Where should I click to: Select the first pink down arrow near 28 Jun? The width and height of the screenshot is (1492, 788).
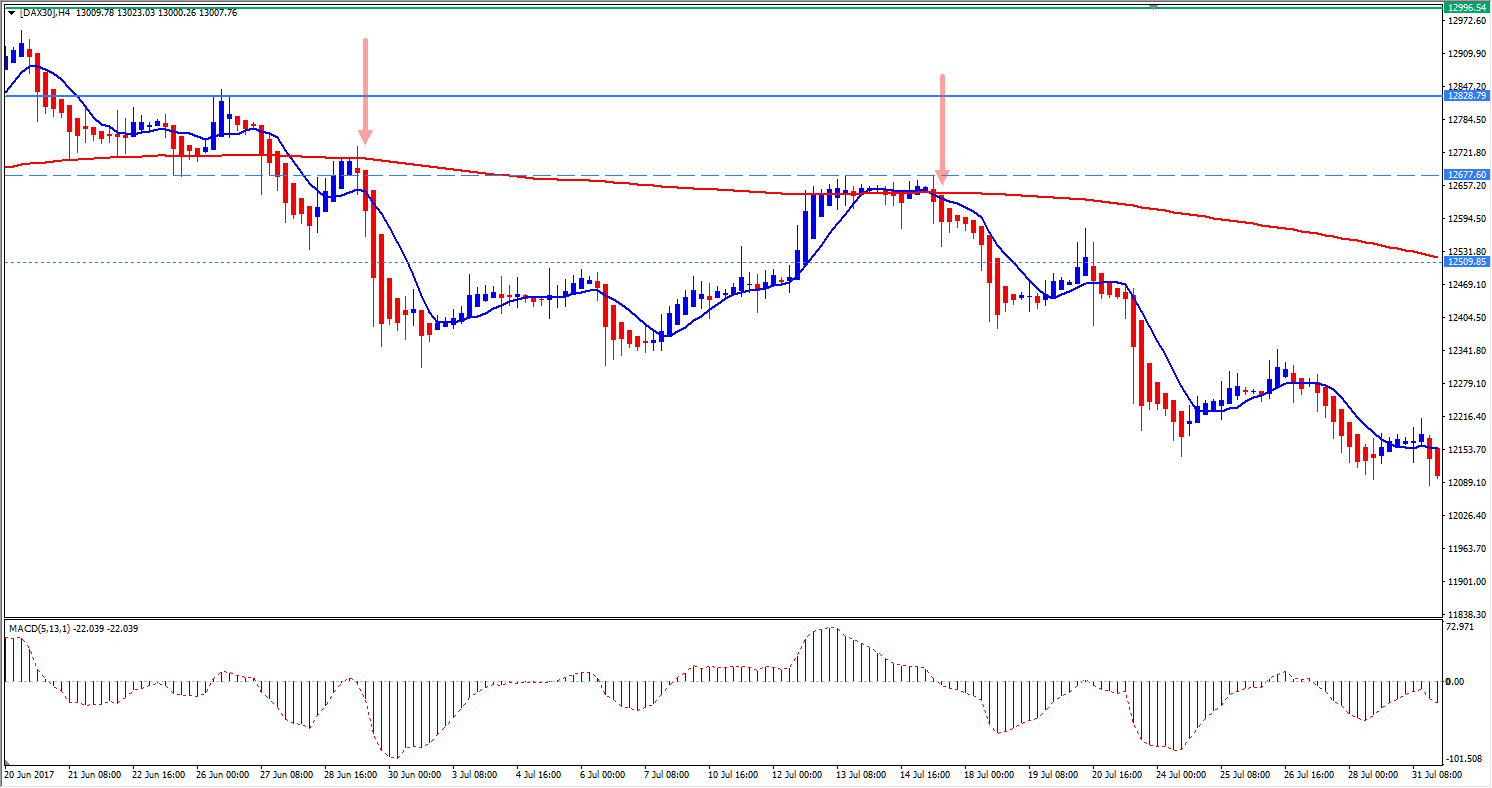366,90
